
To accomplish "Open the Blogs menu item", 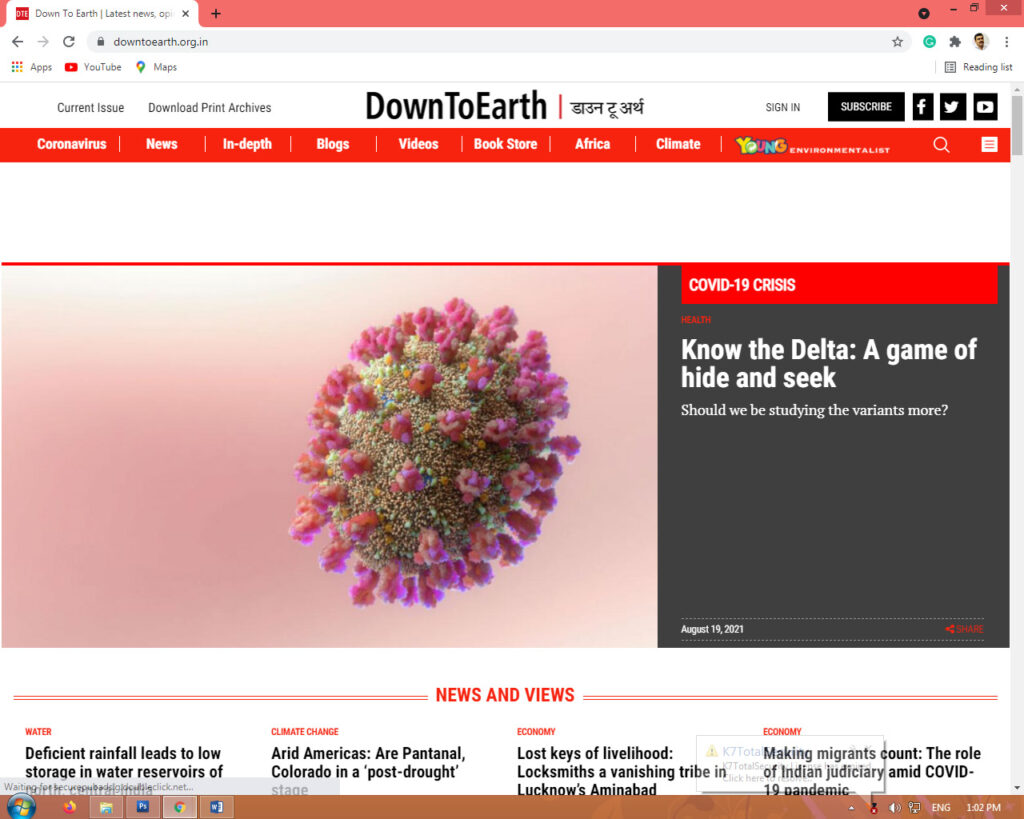I will [333, 144].
